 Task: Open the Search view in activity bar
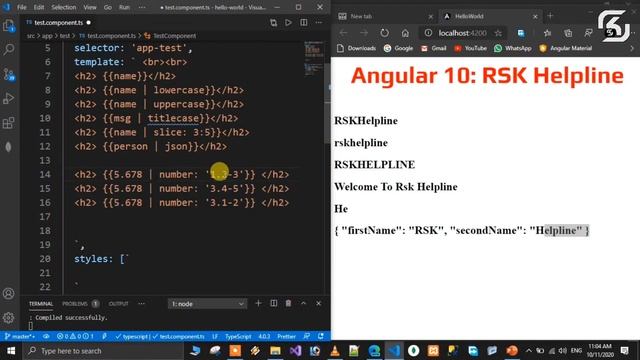(x=9, y=49)
